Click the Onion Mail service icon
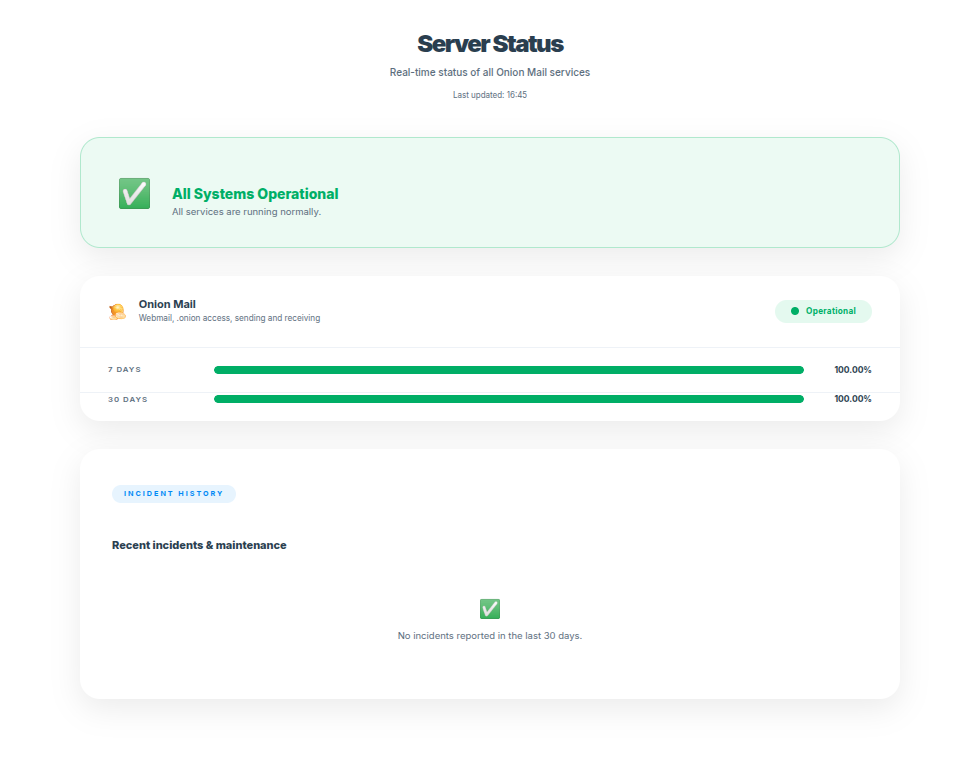The image size is (960, 773). [x=118, y=312]
